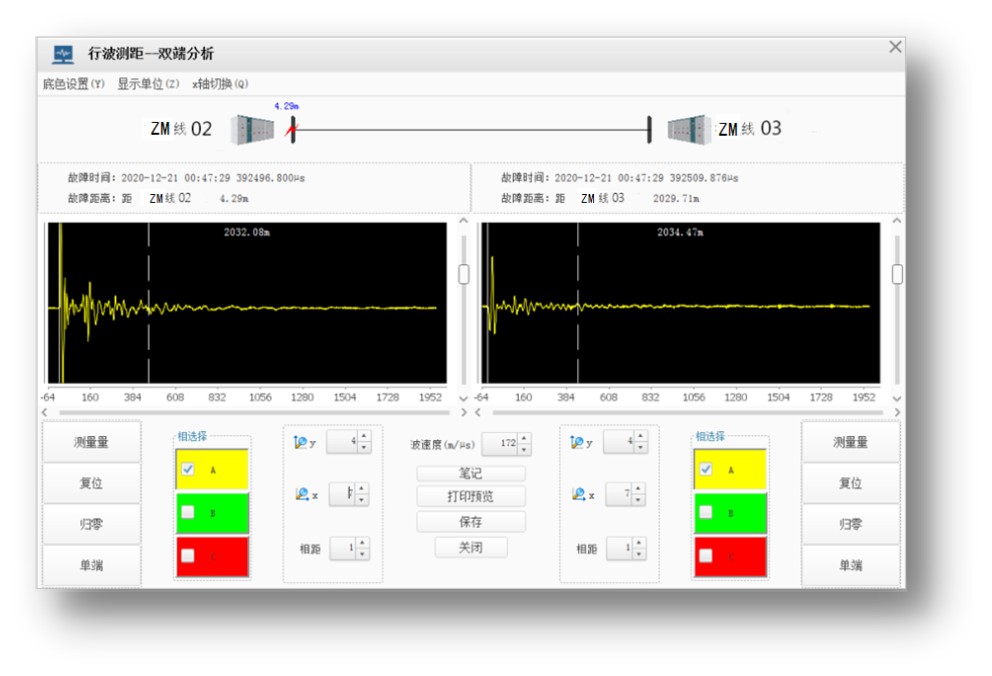The width and height of the screenshot is (992, 676).
Task: Close the 行波测距 window
Action: [x=895, y=47]
